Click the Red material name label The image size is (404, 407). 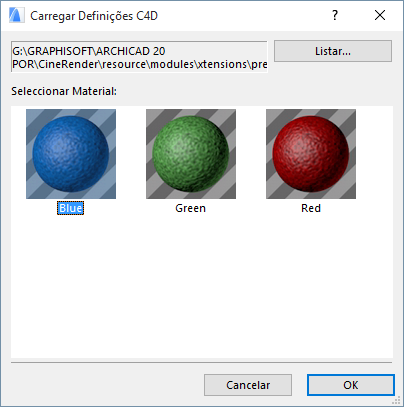pos(311,208)
